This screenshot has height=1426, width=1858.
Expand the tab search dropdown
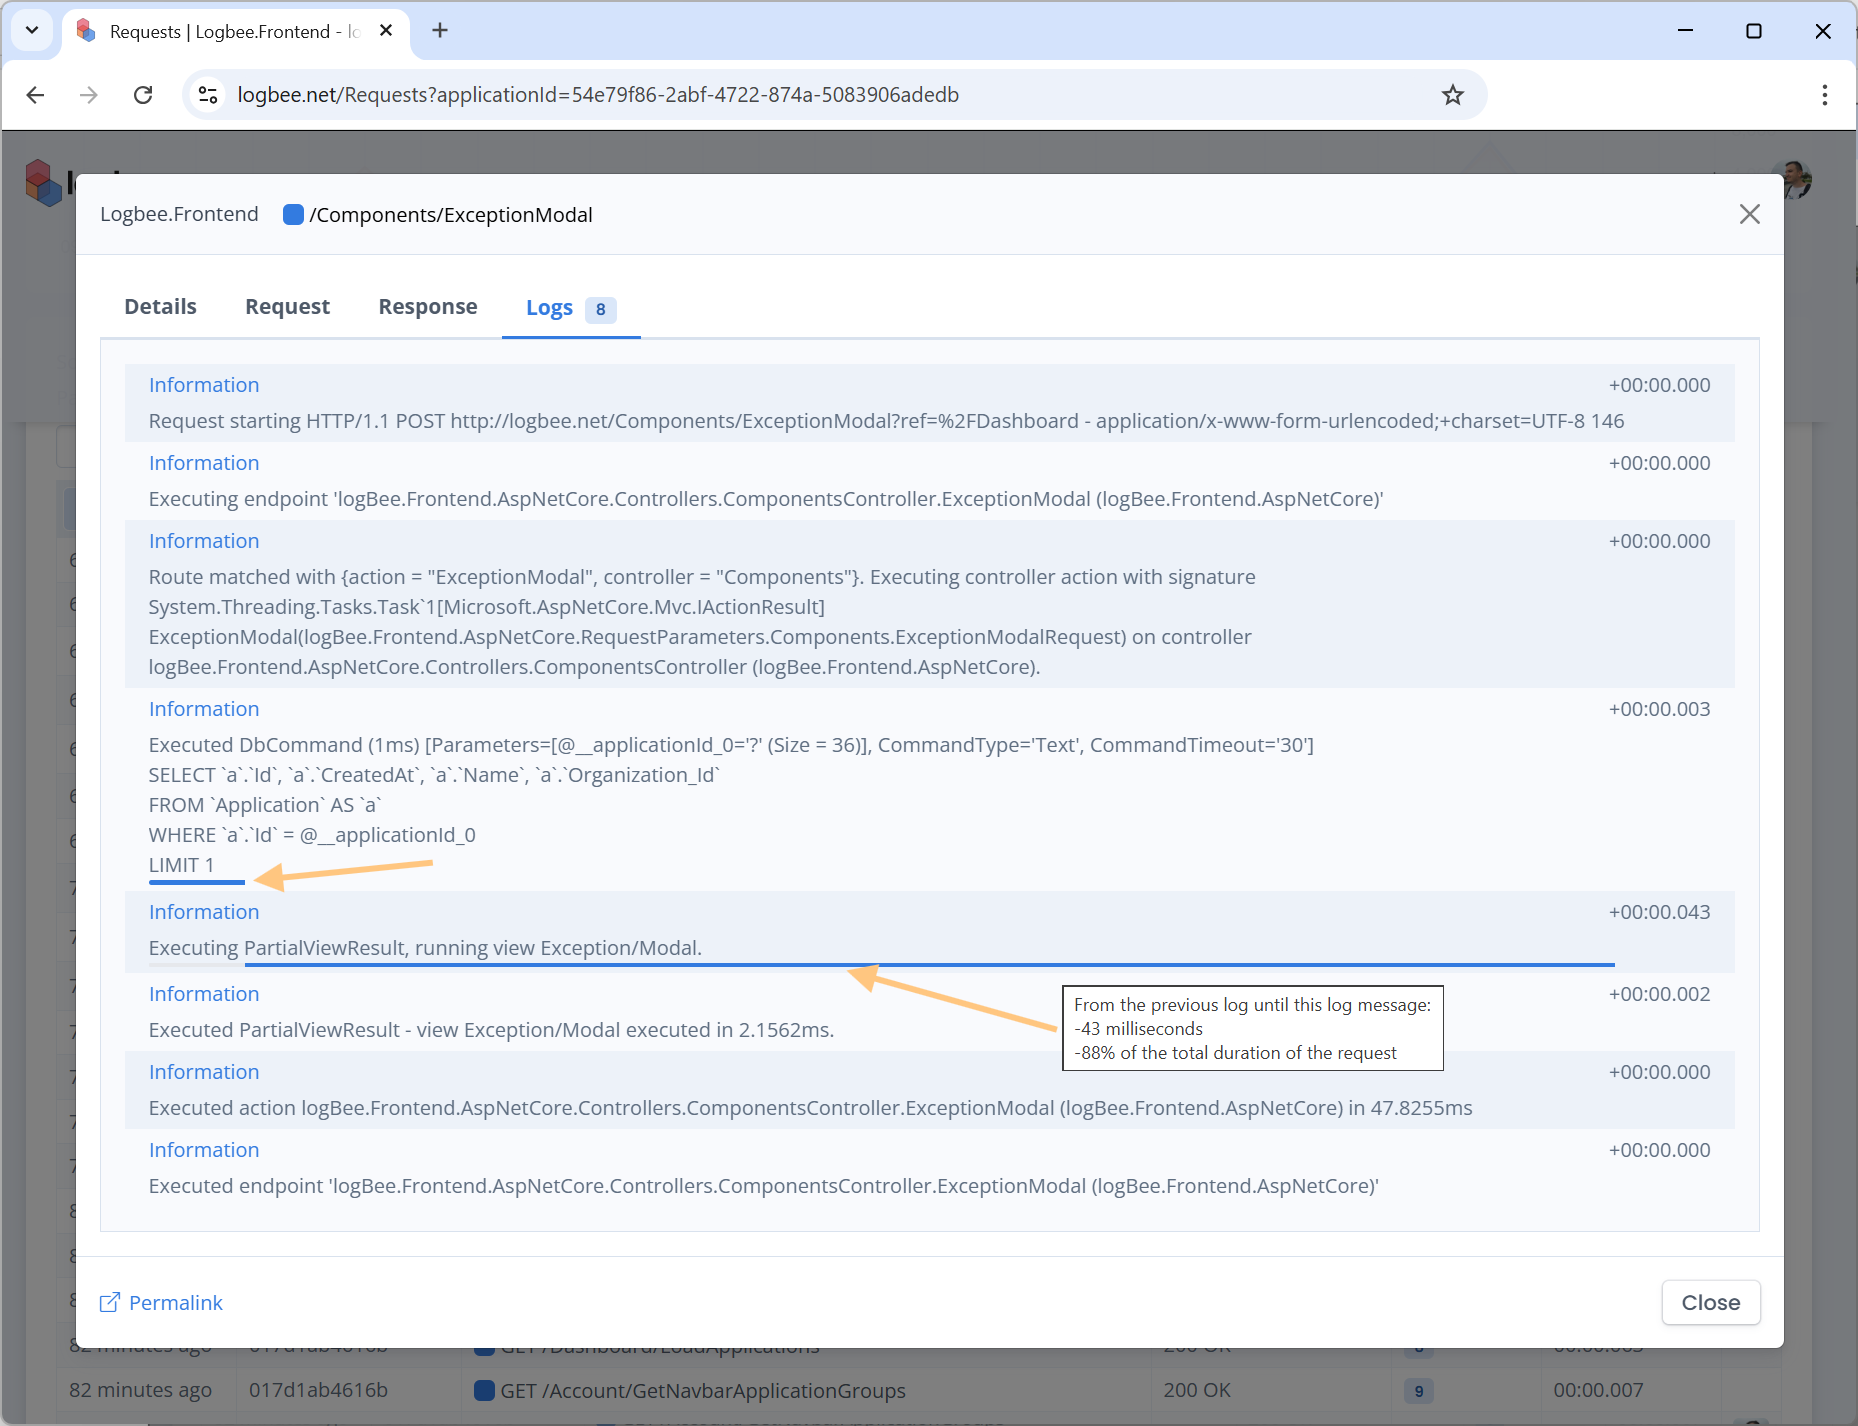click(32, 31)
